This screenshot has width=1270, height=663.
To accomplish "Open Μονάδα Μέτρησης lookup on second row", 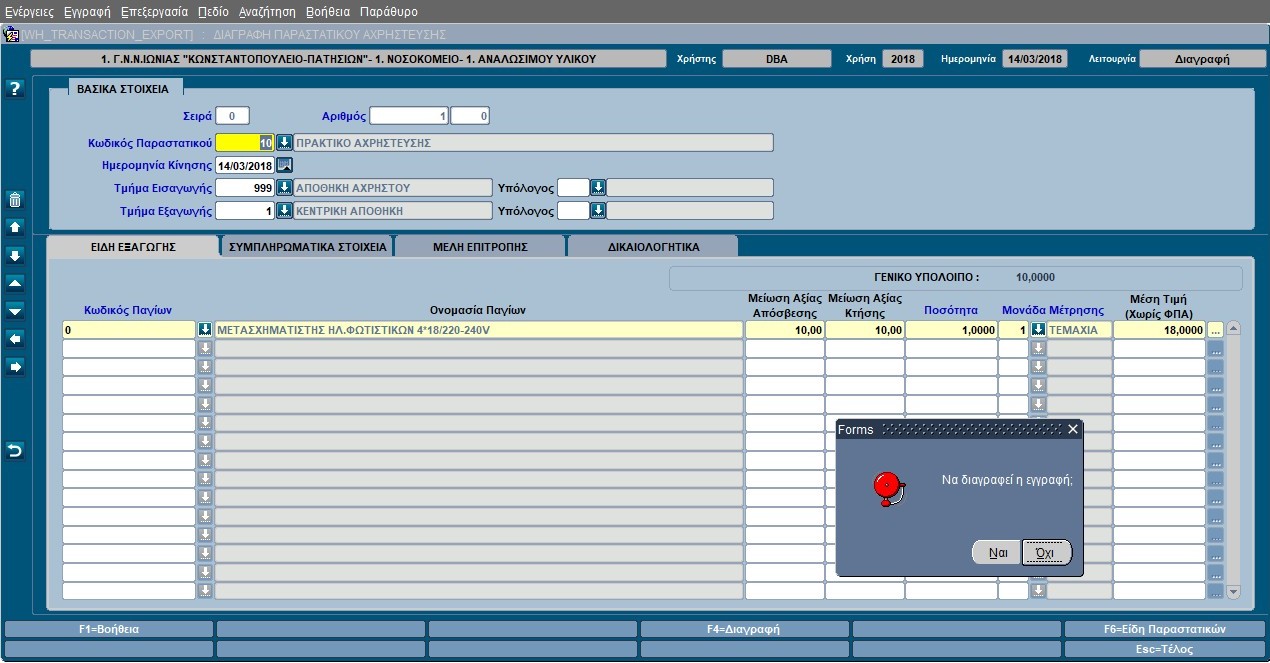I will (x=1038, y=348).
